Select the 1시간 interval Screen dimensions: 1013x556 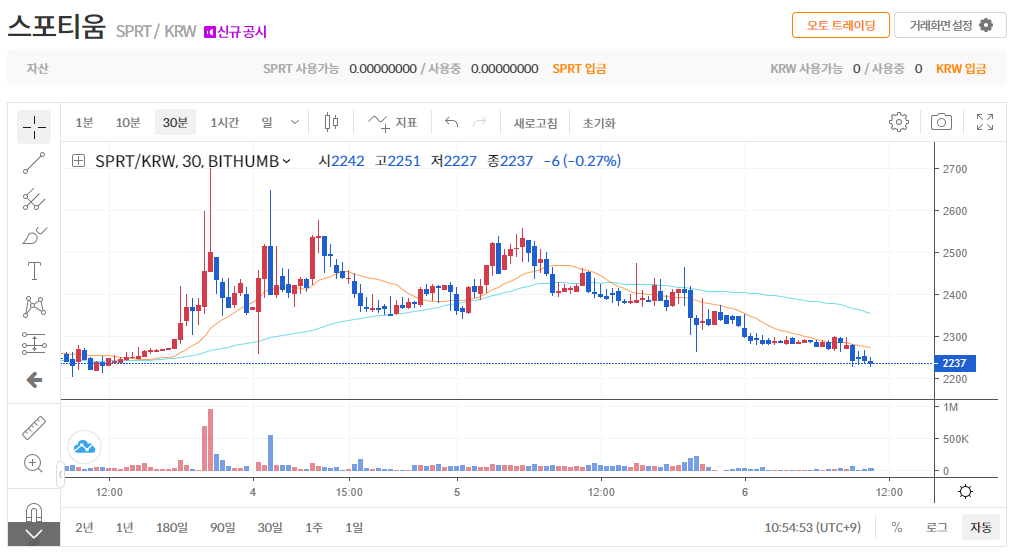click(225, 122)
